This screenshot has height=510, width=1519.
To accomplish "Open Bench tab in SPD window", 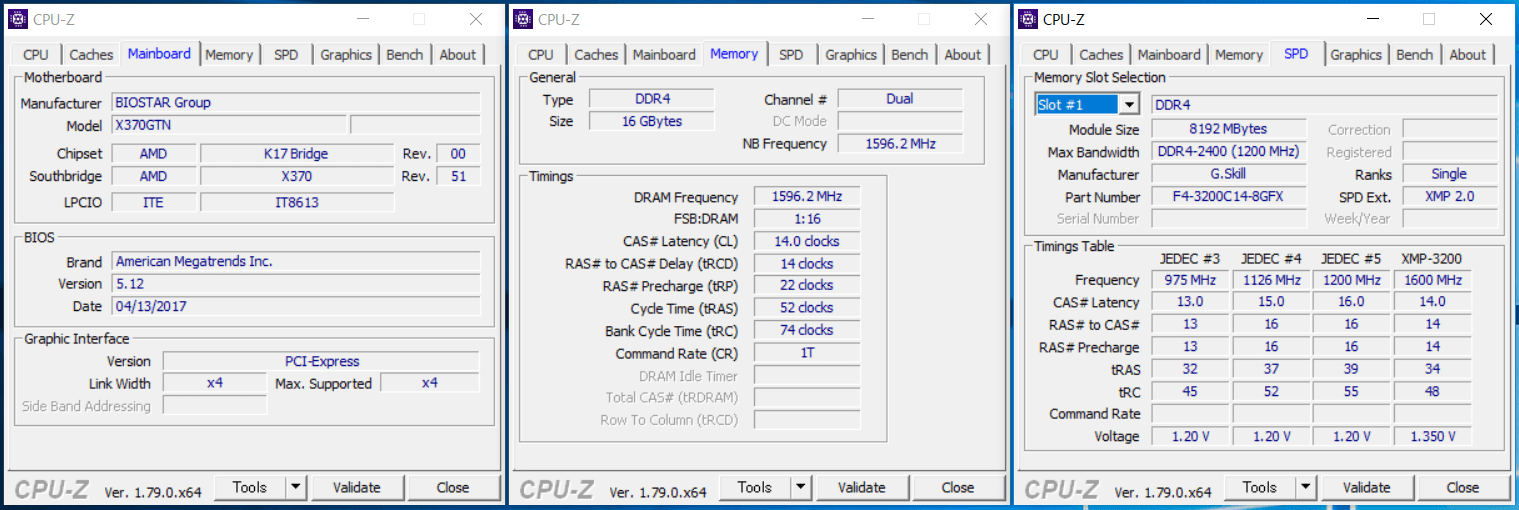I will 1415,55.
